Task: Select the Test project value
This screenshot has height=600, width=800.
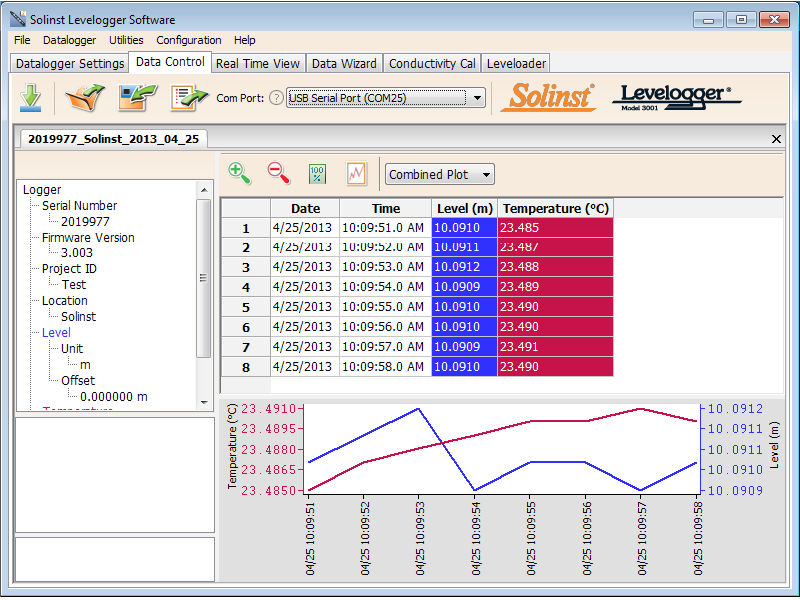Action: click(73, 285)
